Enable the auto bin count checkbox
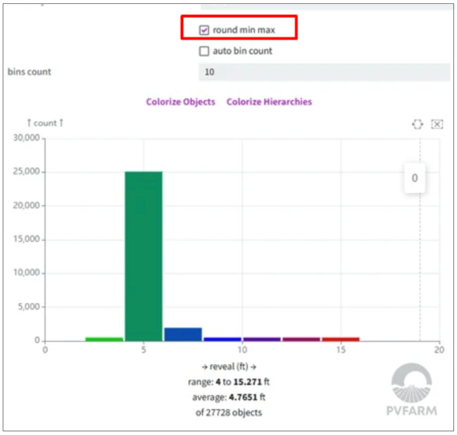This screenshot has height=435, width=457. (x=204, y=51)
